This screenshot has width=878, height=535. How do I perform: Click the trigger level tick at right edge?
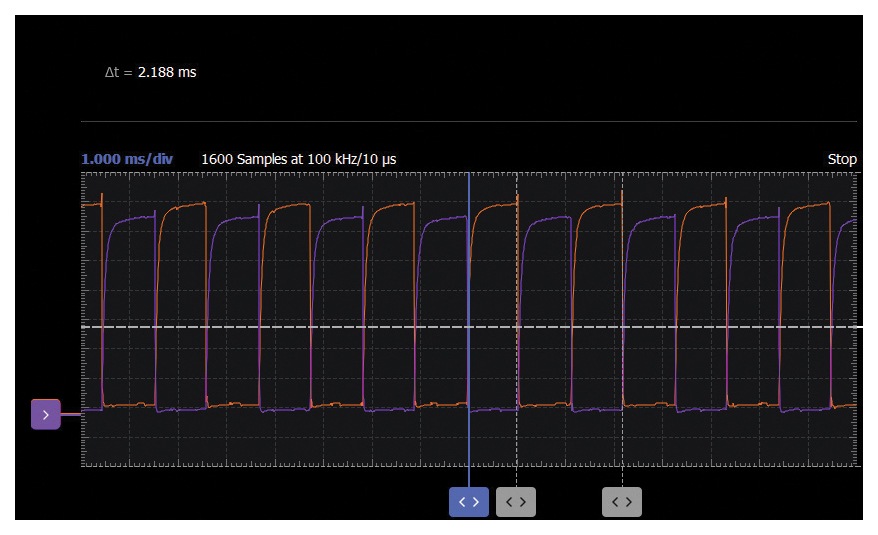click(858, 327)
